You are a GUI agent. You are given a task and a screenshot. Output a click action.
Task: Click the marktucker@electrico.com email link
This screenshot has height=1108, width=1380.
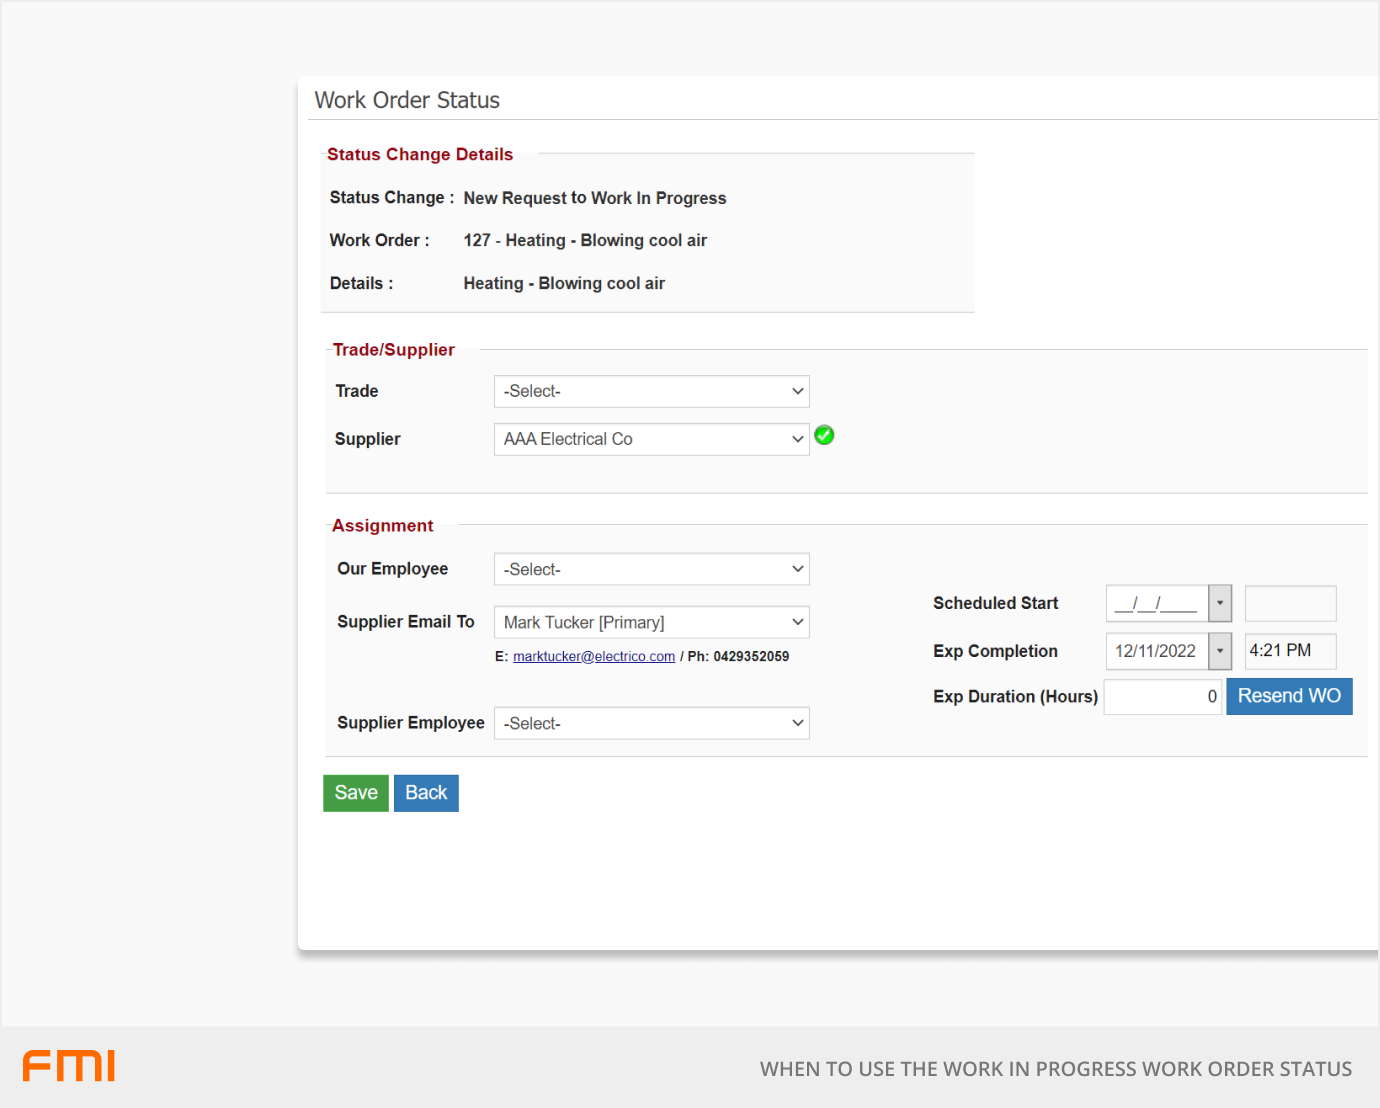click(x=593, y=657)
